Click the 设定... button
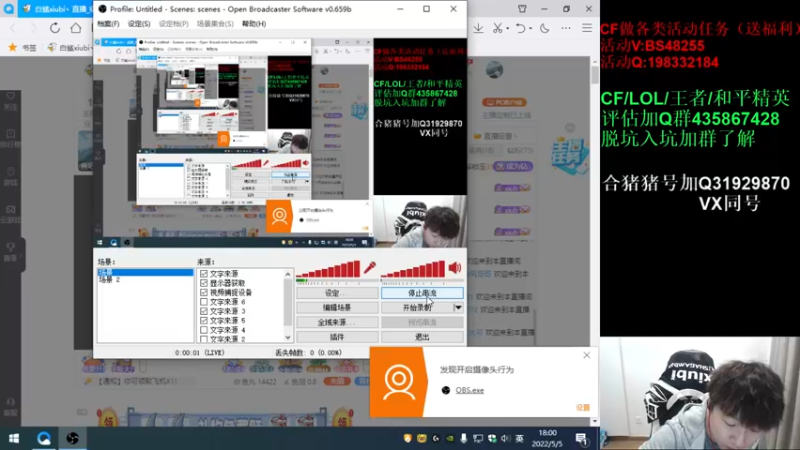 click(337, 293)
